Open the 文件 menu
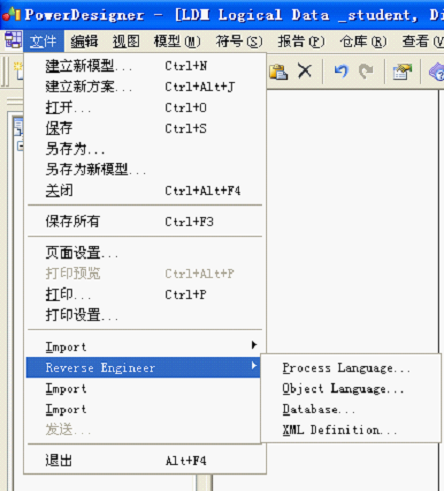The width and height of the screenshot is (445, 491). tap(43, 41)
